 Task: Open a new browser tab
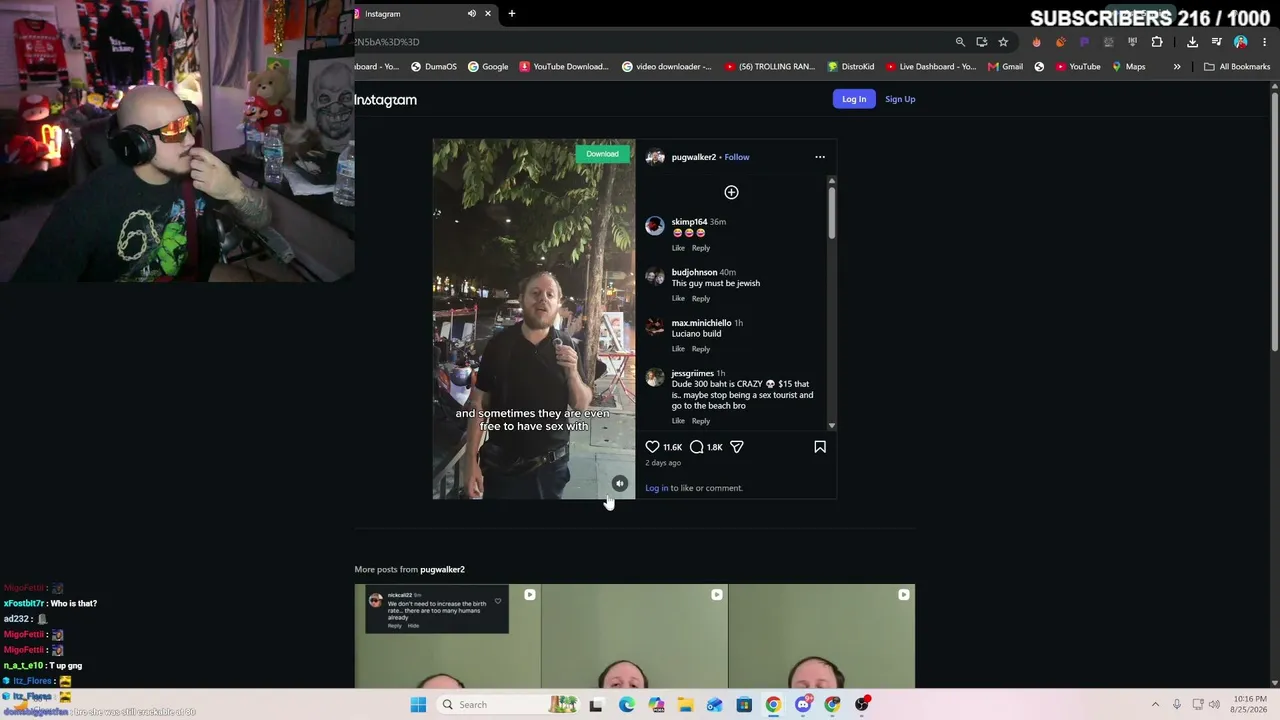point(511,14)
